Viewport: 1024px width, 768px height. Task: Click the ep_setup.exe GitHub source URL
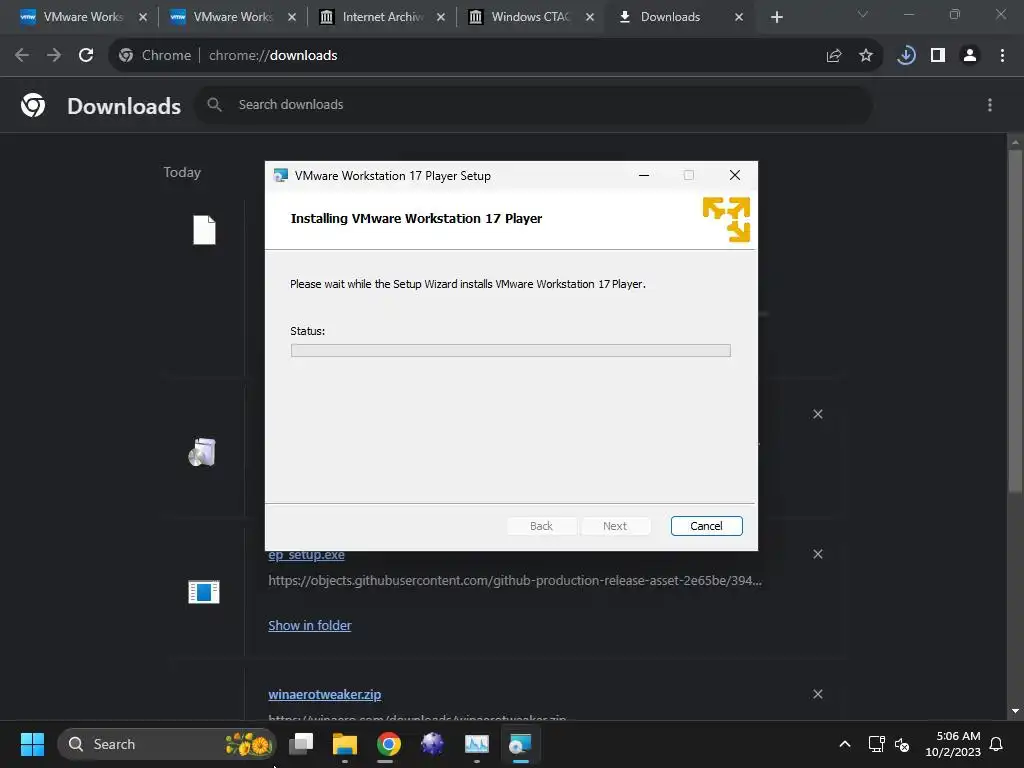(x=515, y=580)
